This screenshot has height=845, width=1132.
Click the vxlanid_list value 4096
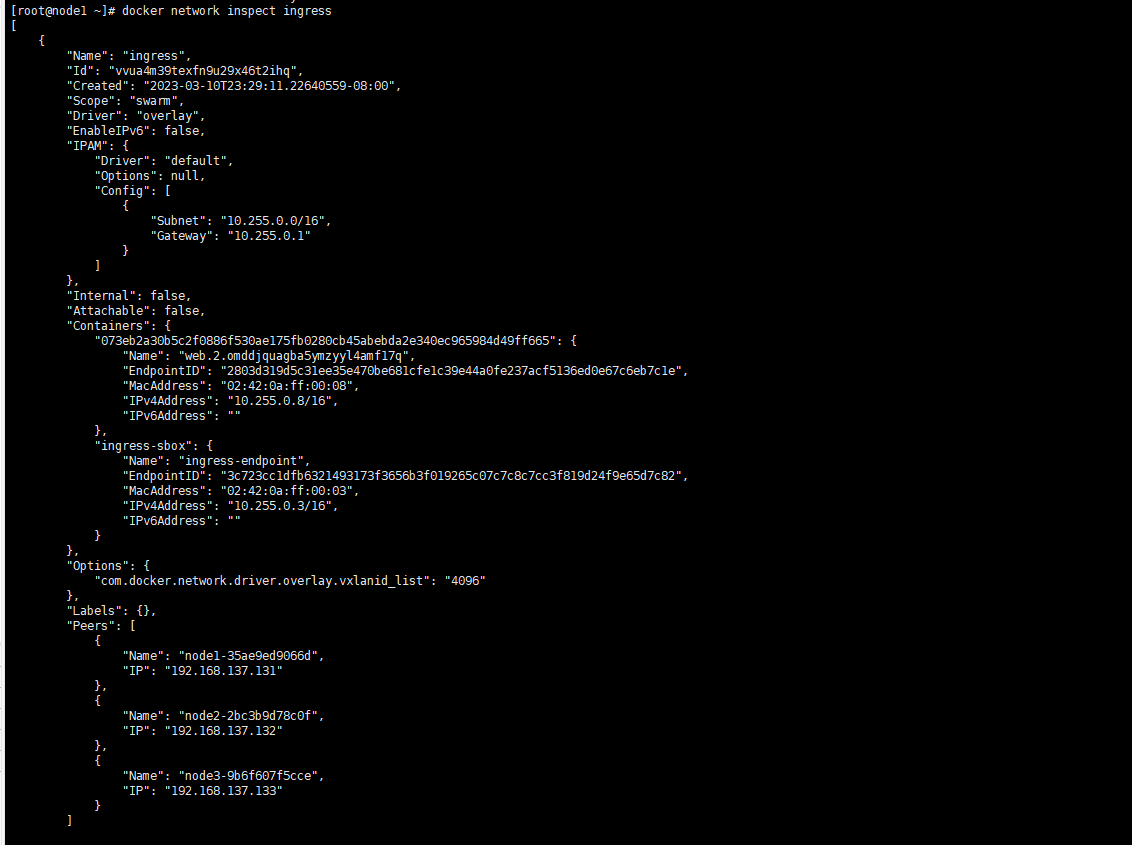pyautogui.click(x=465, y=581)
